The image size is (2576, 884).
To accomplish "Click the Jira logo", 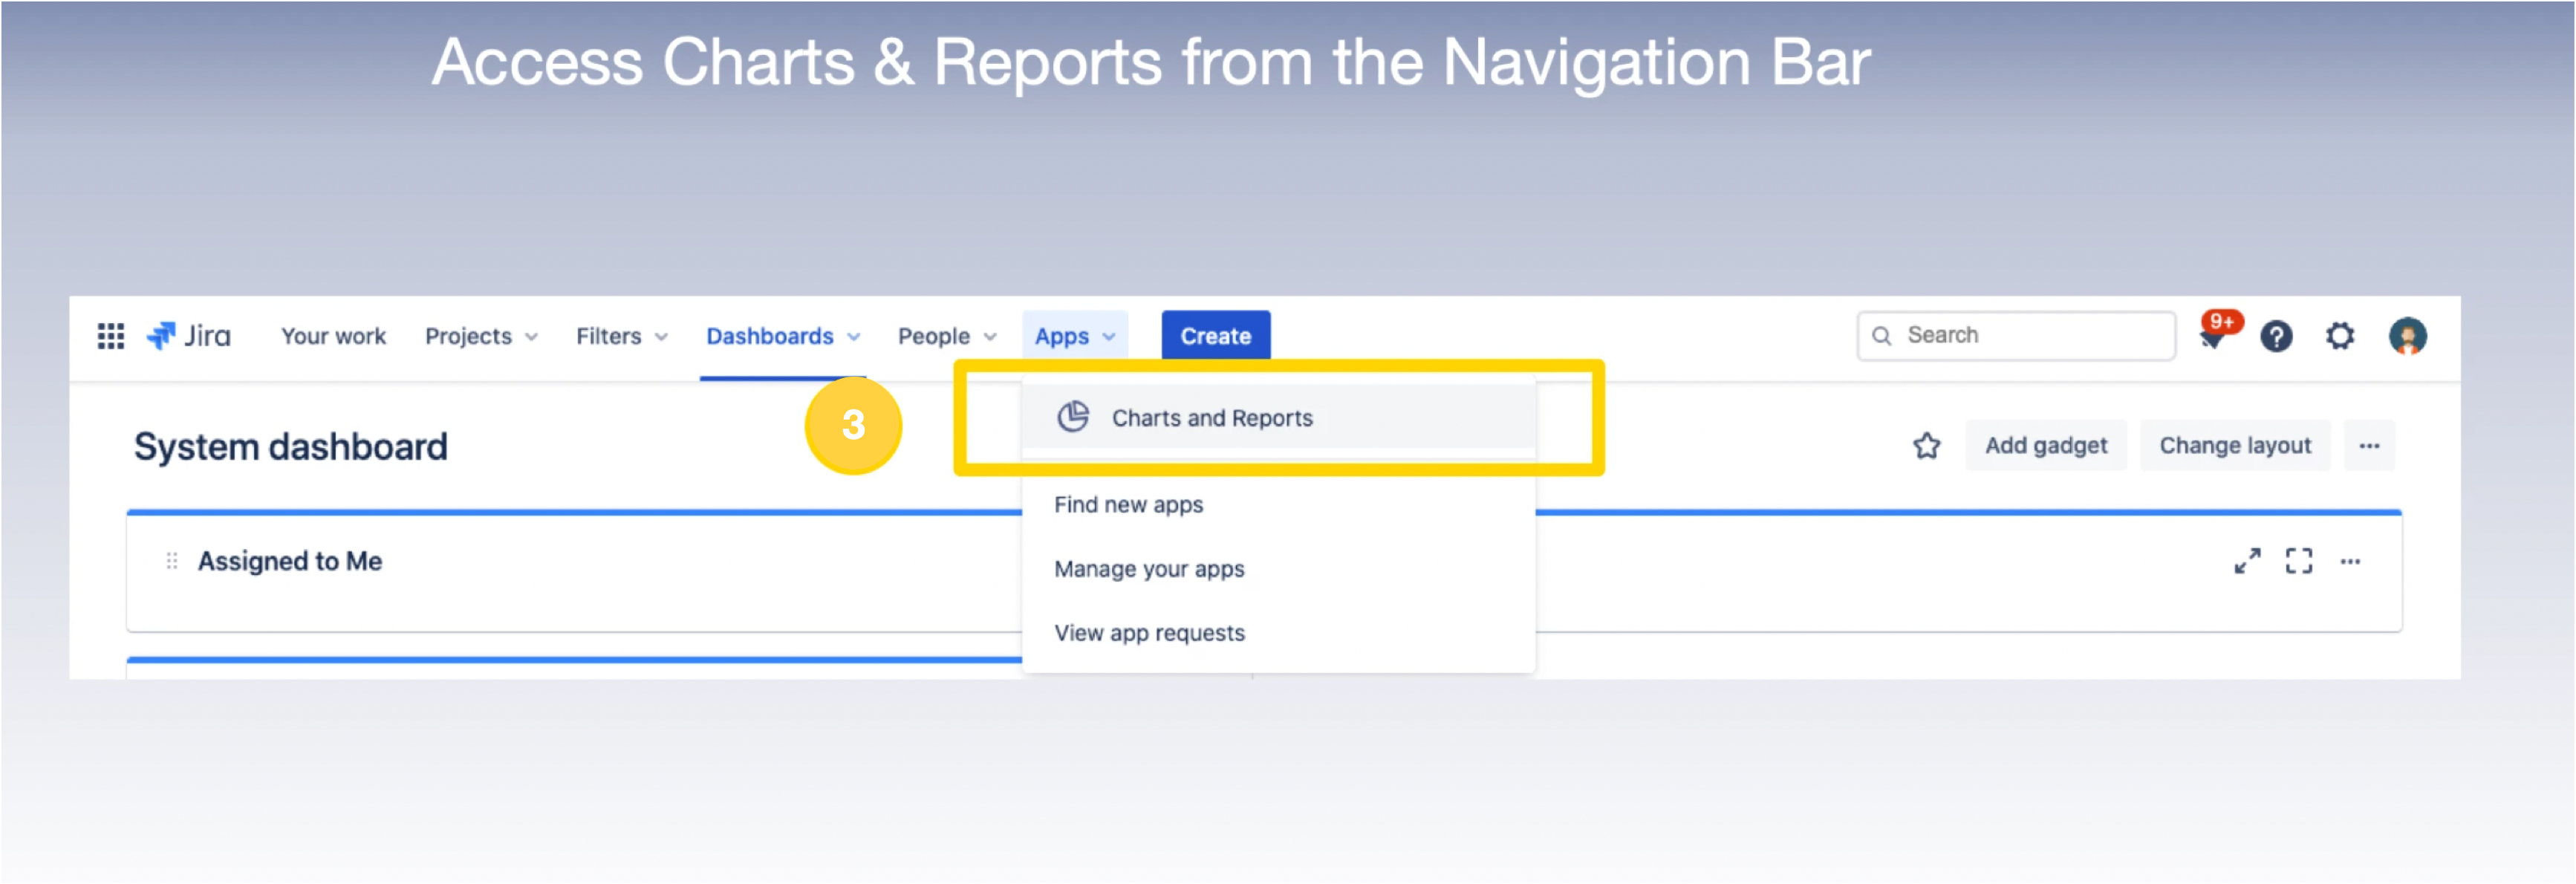I will click(189, 336).
